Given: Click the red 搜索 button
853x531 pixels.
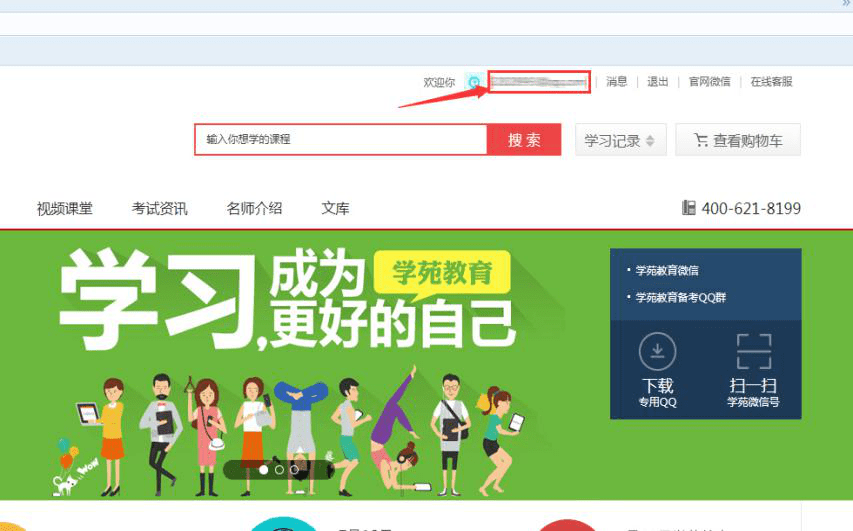Looking at the screenshot, I should coord(524,140).
